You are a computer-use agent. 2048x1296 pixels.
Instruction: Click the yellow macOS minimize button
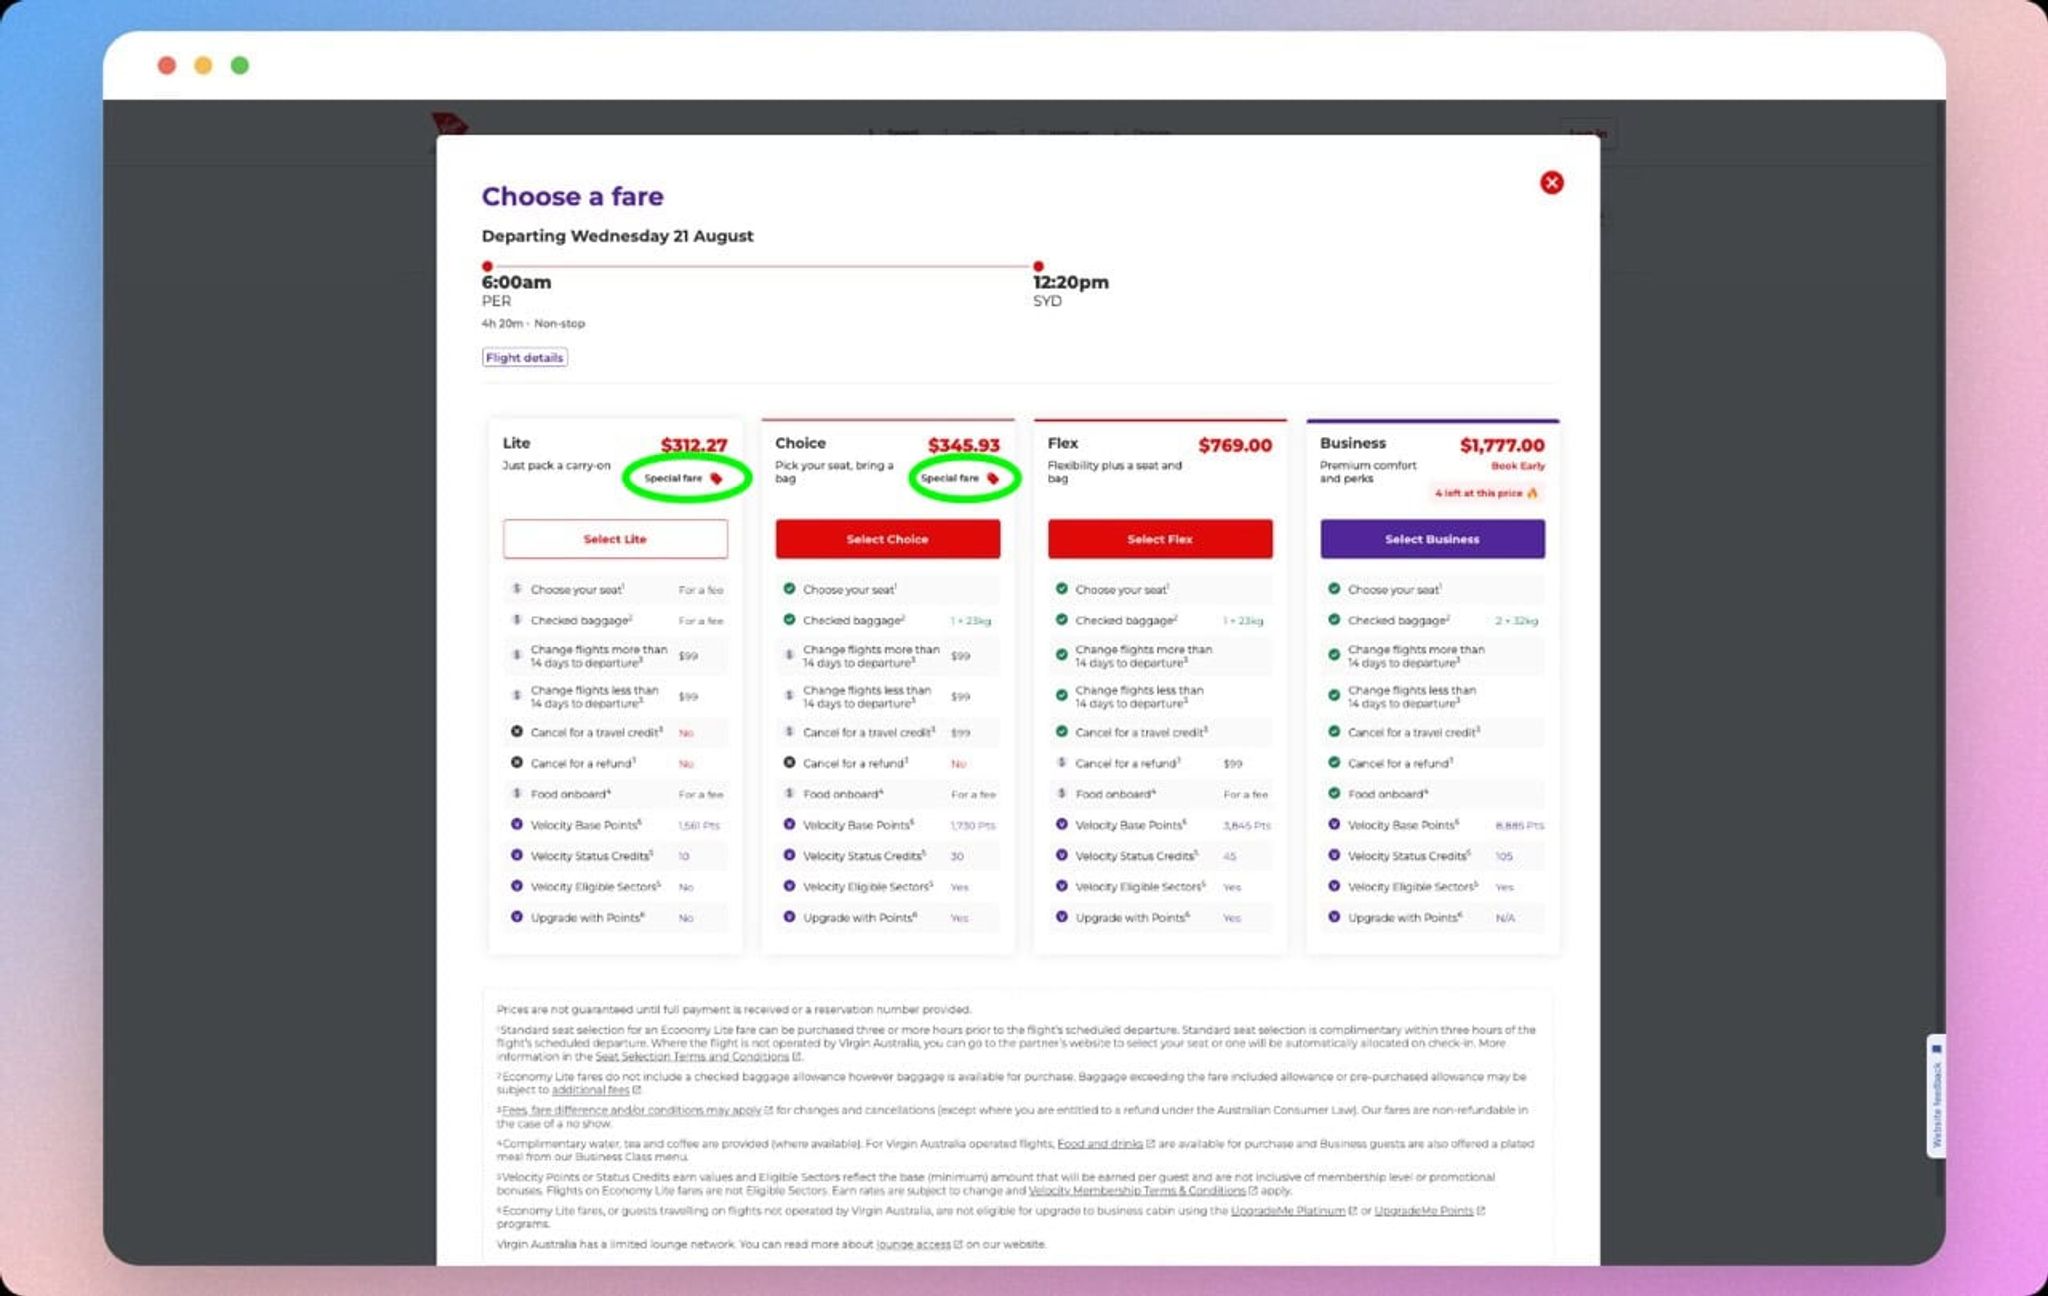(203, 65)
